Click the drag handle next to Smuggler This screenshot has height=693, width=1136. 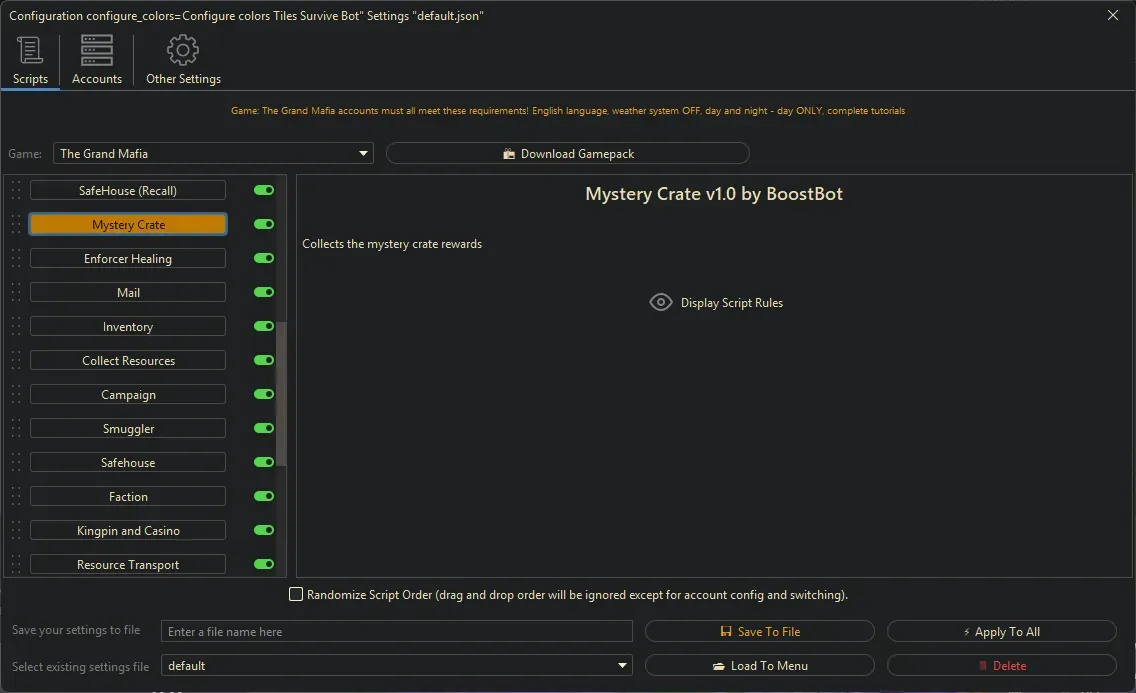16,429
